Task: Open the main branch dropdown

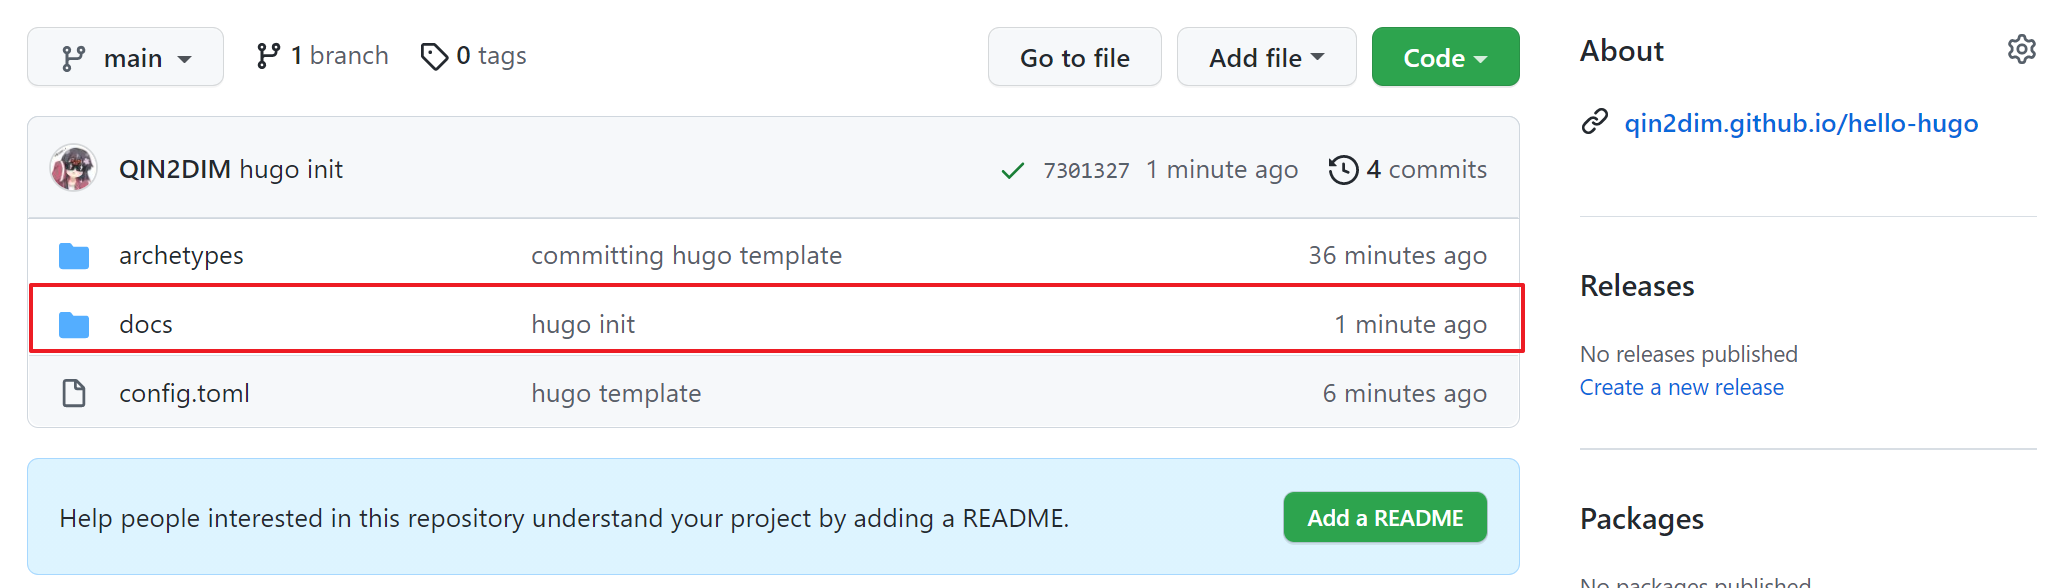Action: 125,58
